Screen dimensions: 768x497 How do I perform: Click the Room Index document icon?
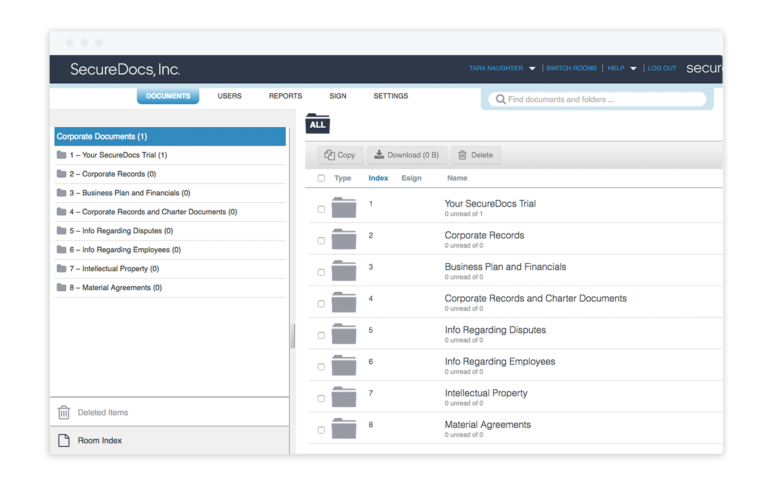click(x=64, y=440)
